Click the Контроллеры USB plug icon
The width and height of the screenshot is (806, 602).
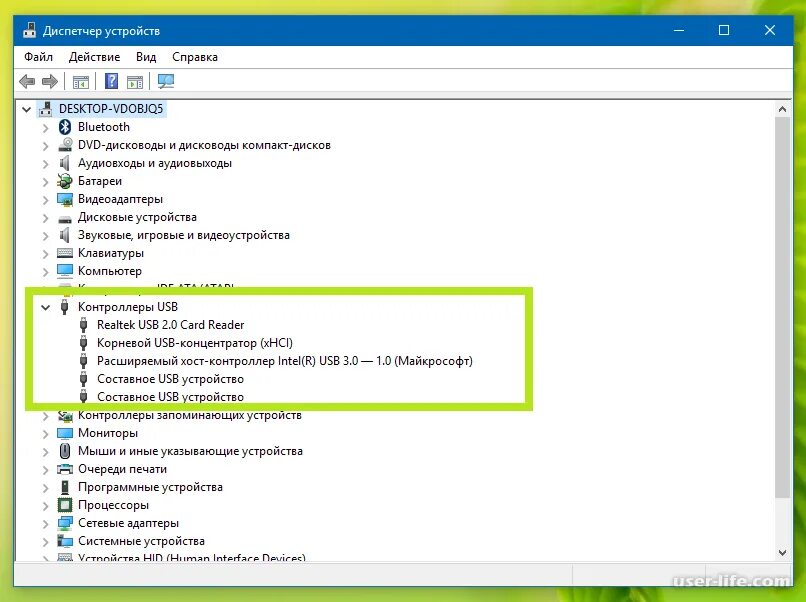click(65, 307)
